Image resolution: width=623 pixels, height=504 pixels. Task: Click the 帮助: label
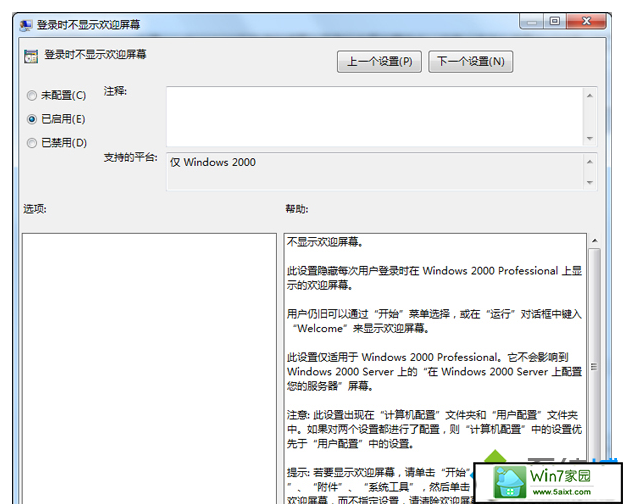(297, 209)
